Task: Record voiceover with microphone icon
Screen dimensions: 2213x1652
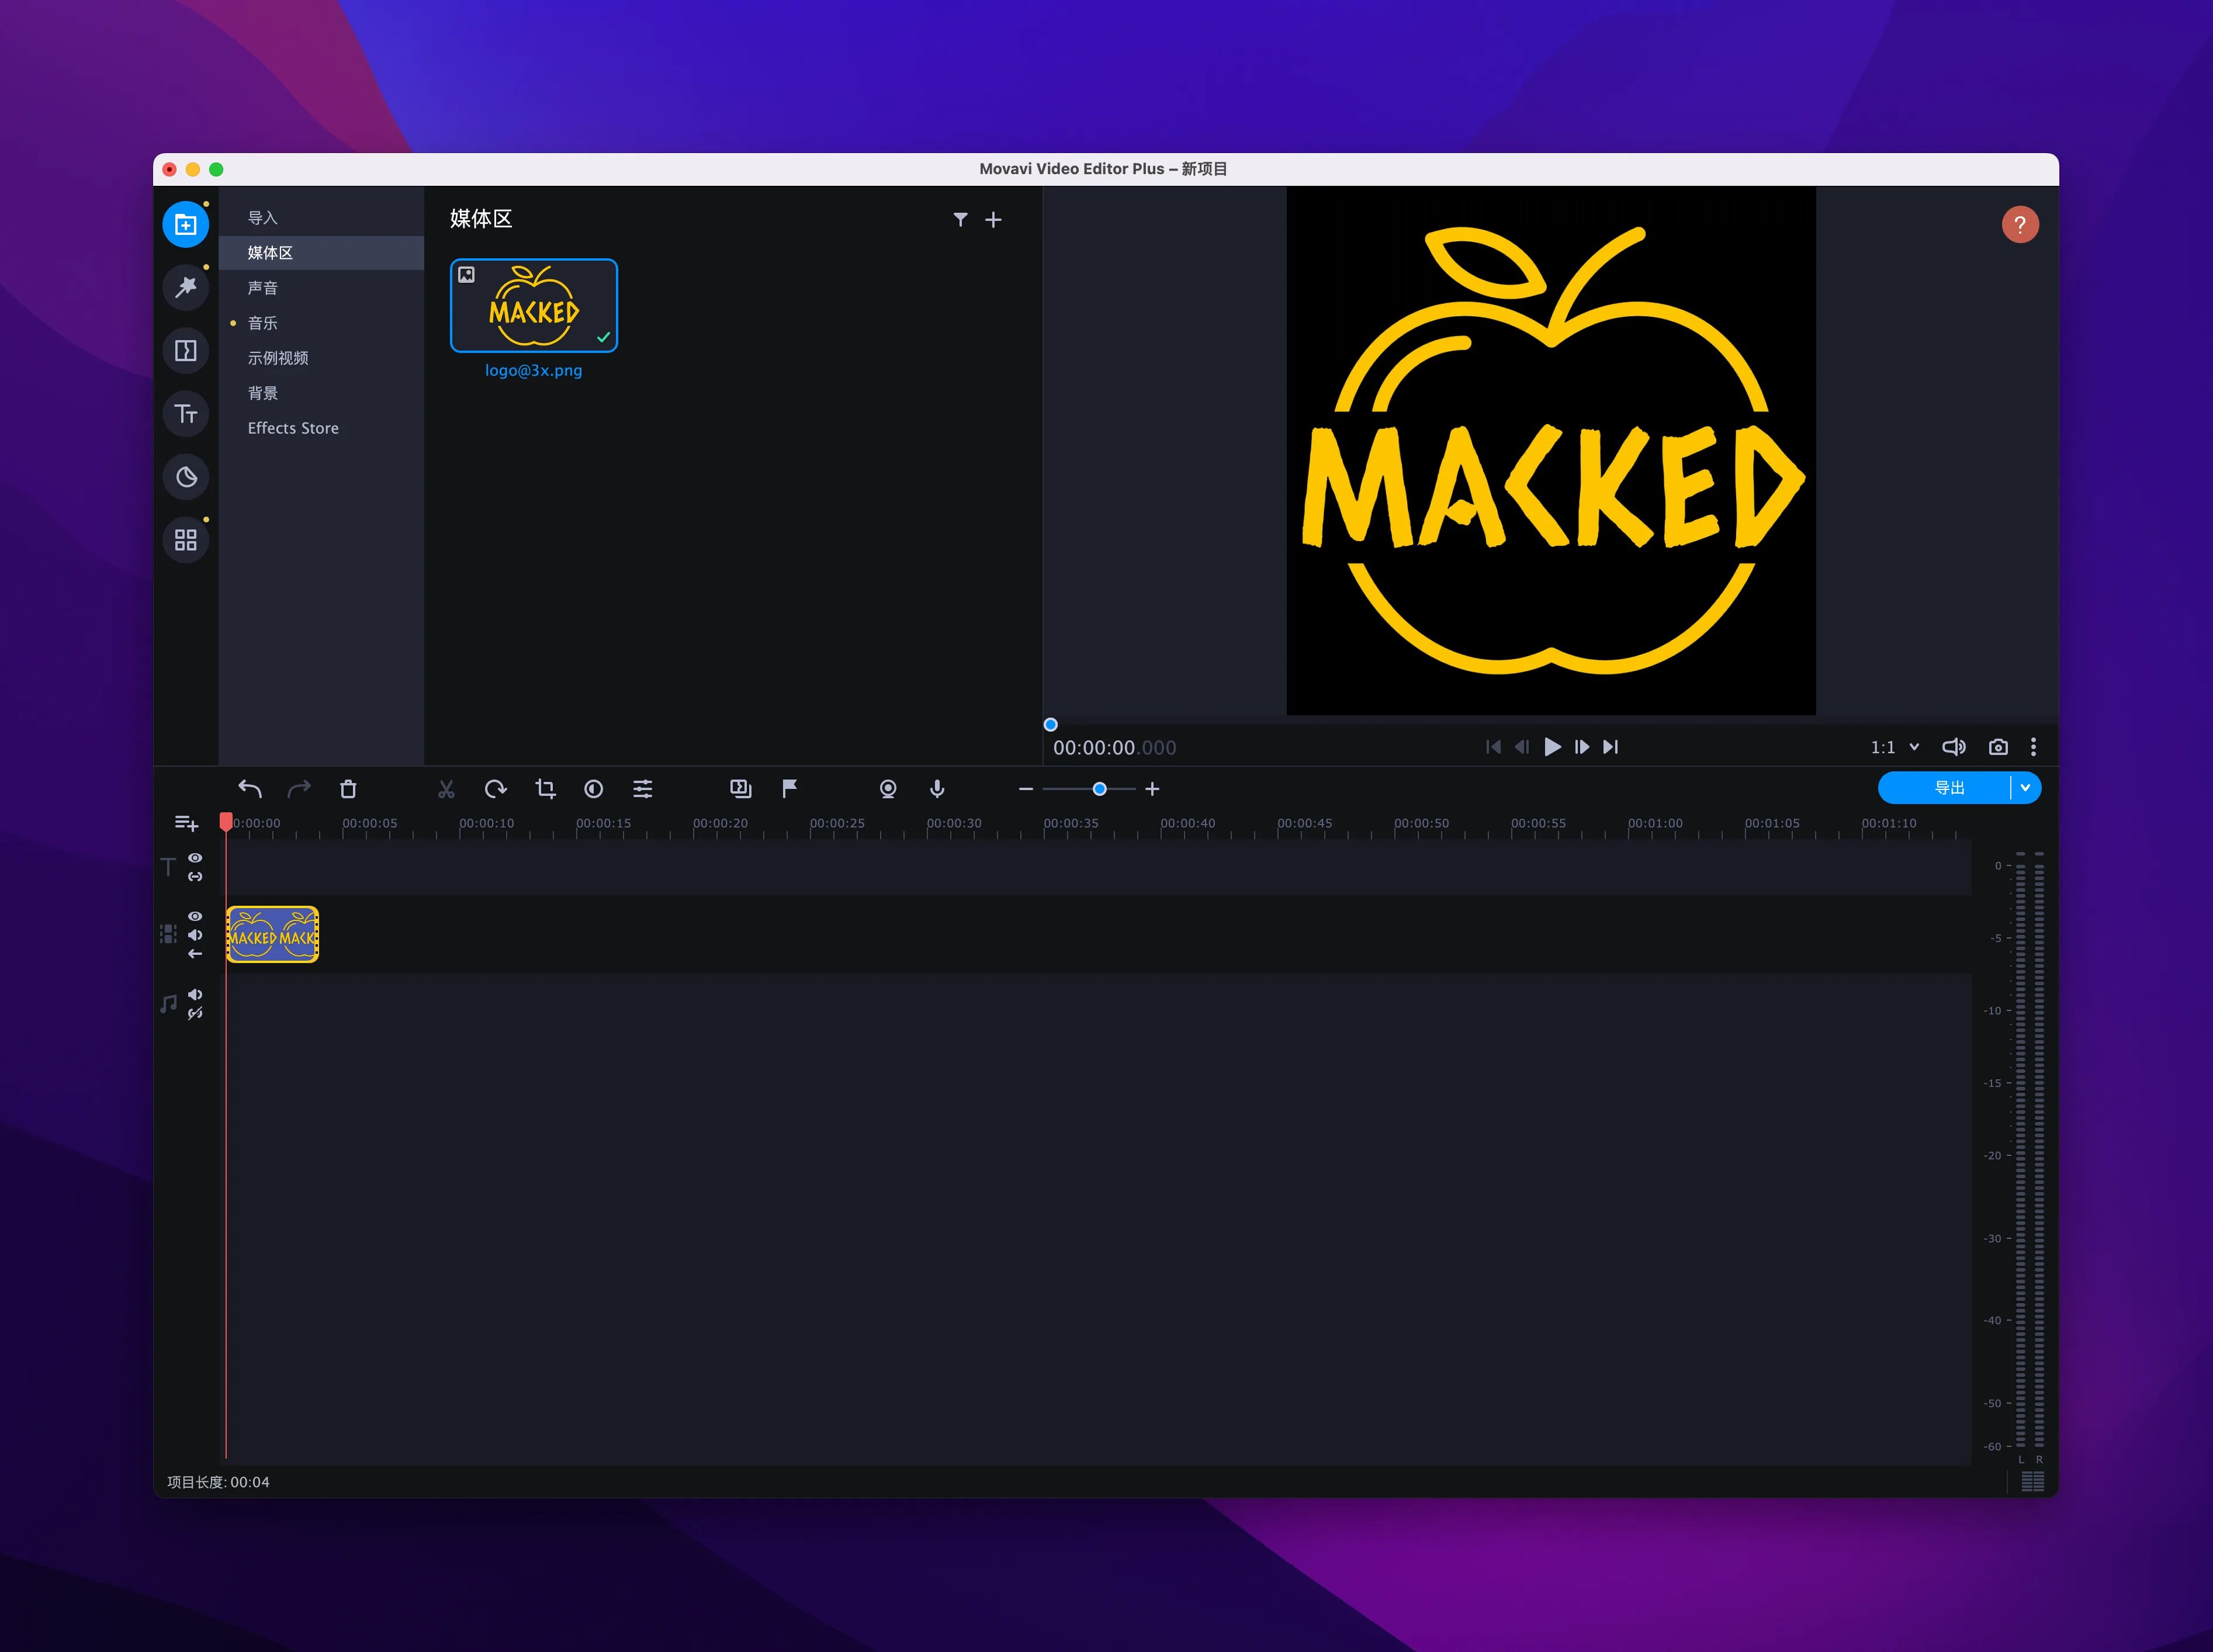Action: pyautogui.click(x=937, y=789)
